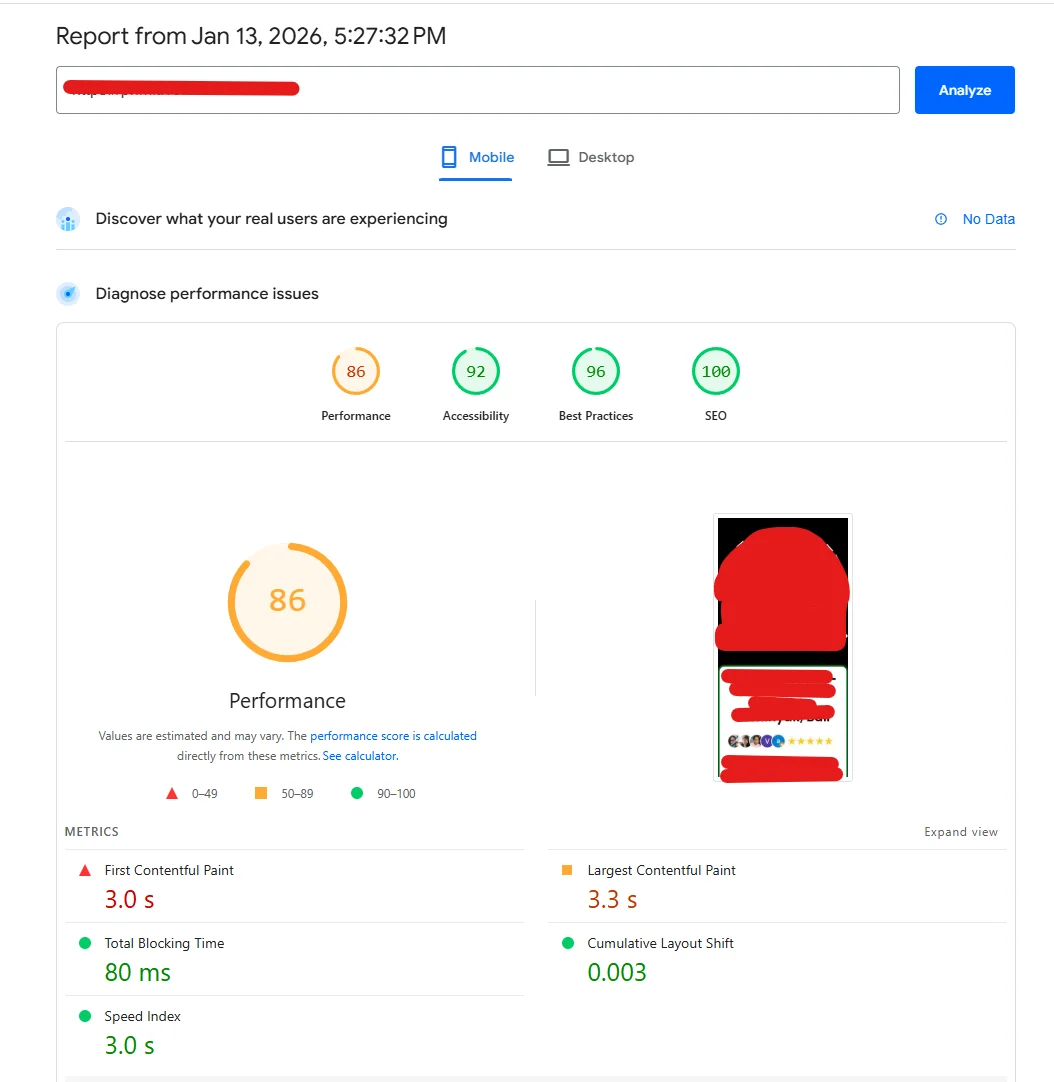This screenshot has width=1054, height=1082.
Task: Click the Analyze button
Action: pyautogui.click(x=963, y=89)
